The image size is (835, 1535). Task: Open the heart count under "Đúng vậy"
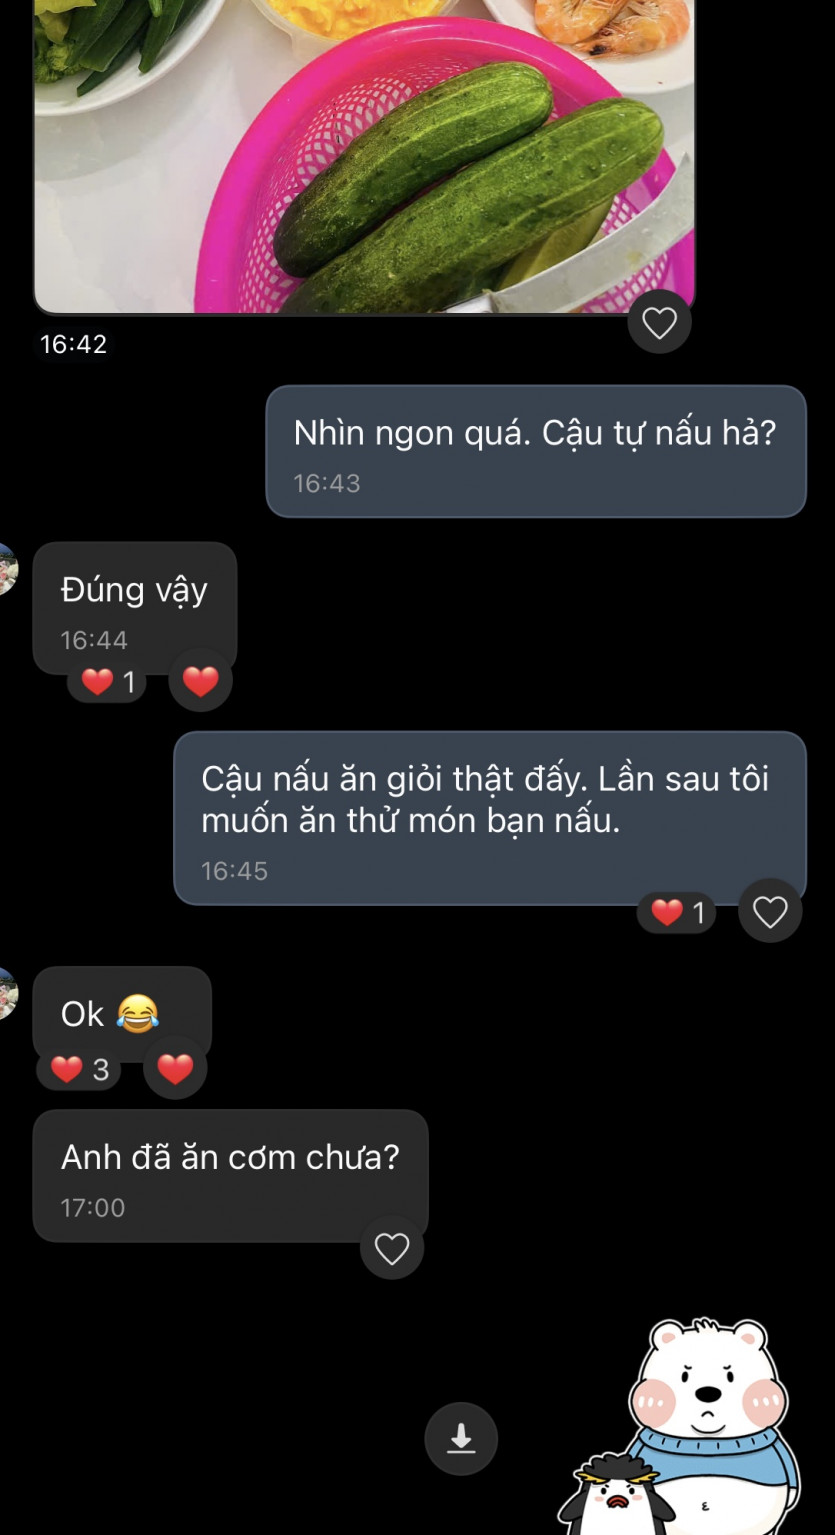[x=107, y=683]
